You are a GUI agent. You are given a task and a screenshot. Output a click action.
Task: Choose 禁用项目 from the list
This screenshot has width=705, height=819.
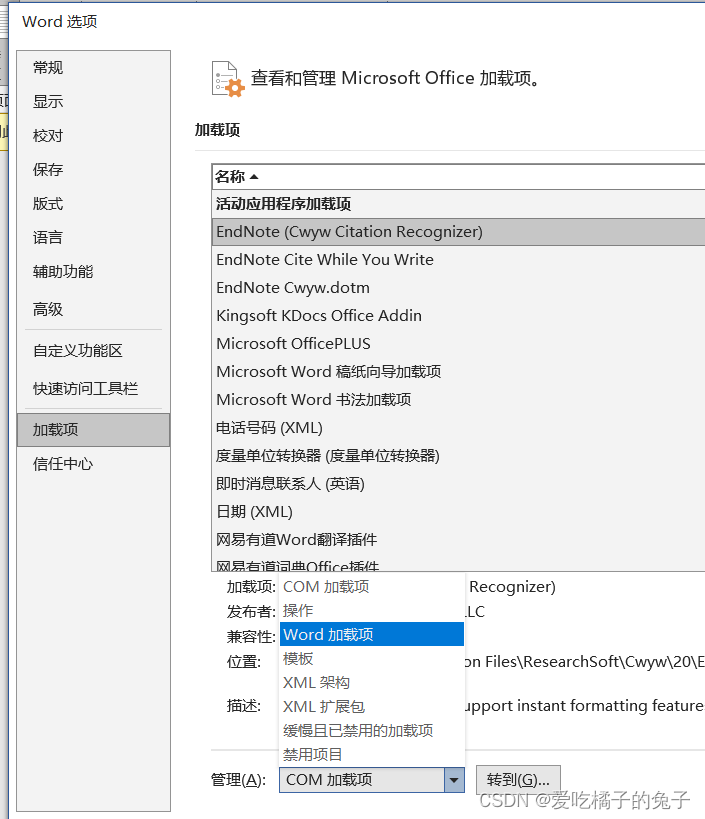tap(372, 755)
